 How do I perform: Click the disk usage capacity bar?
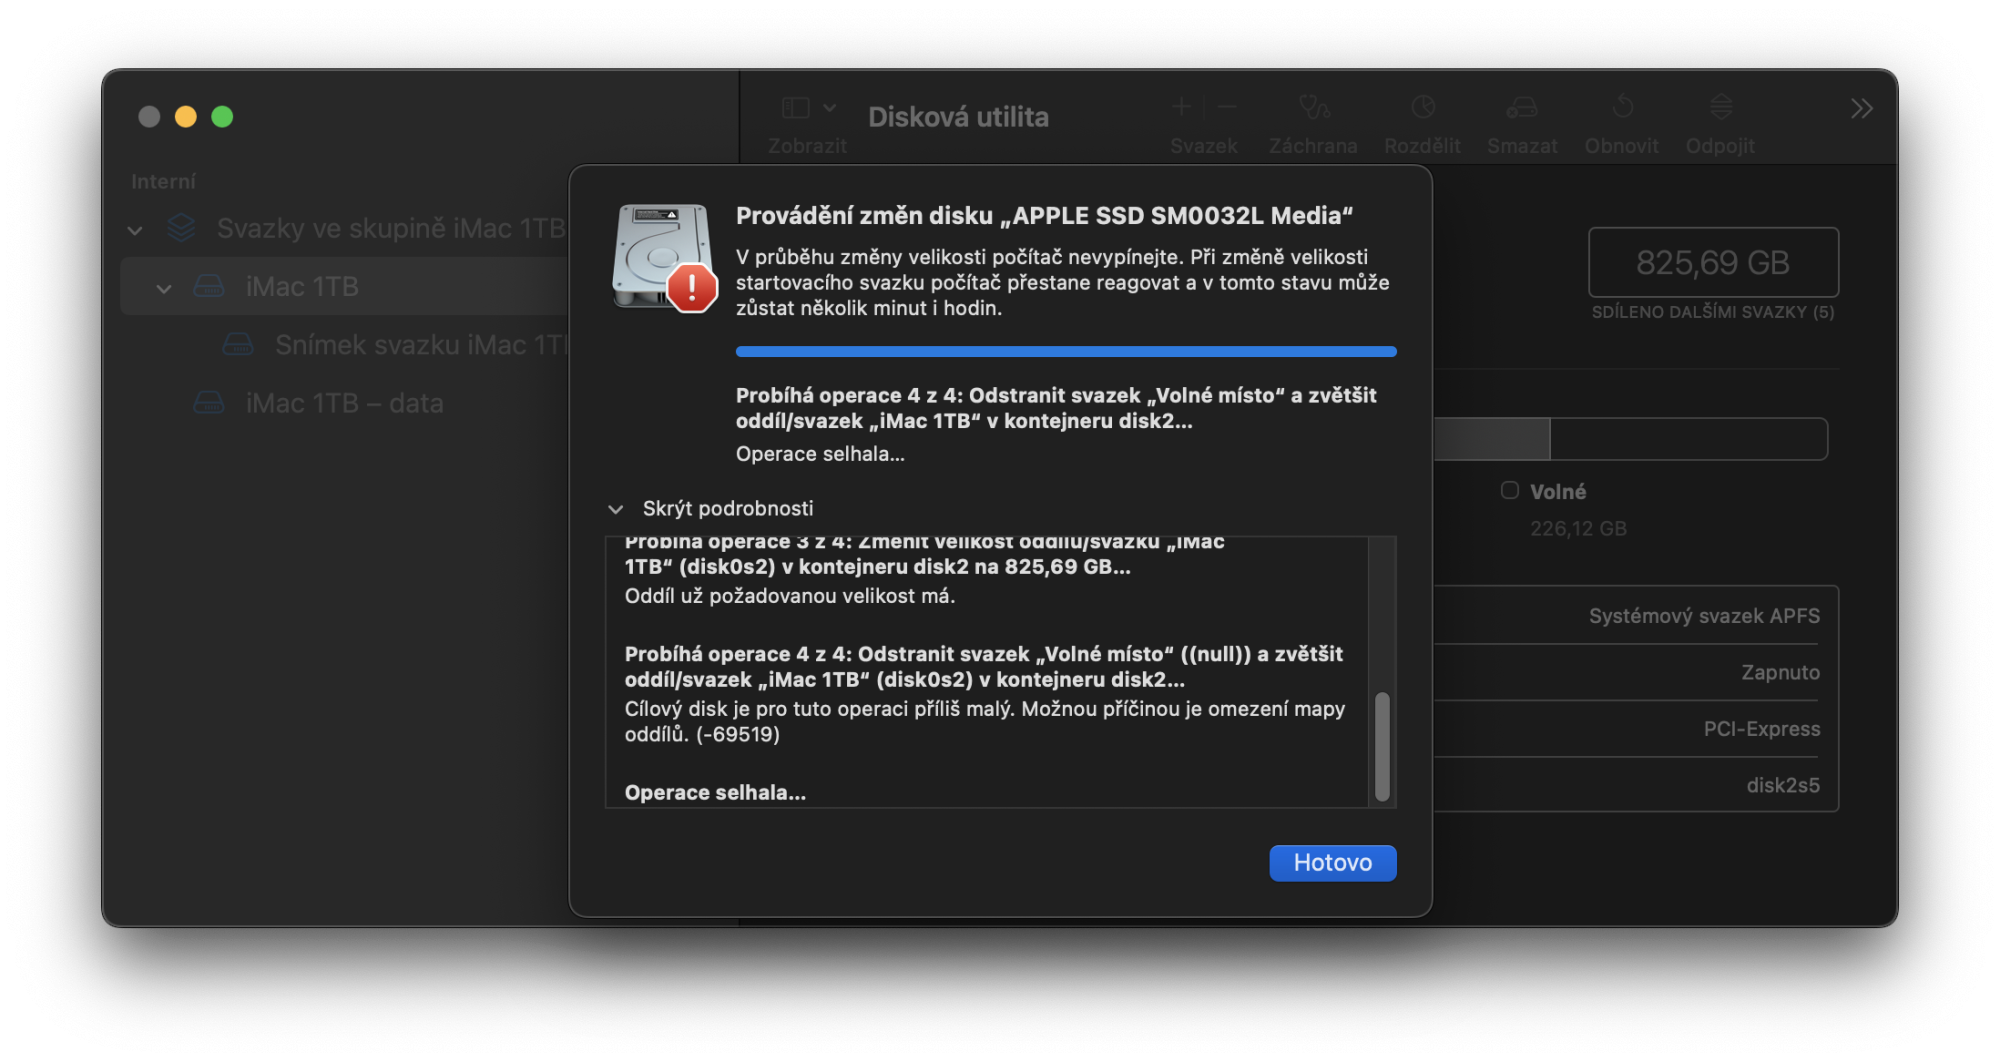1630,439
